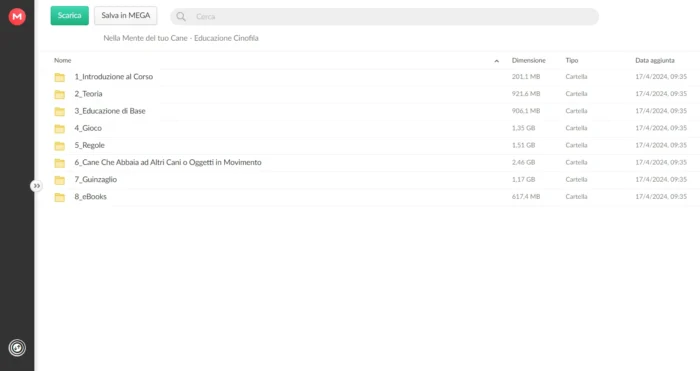Select the 2_Teoria folder icon
700x371 pixels.
60,94
